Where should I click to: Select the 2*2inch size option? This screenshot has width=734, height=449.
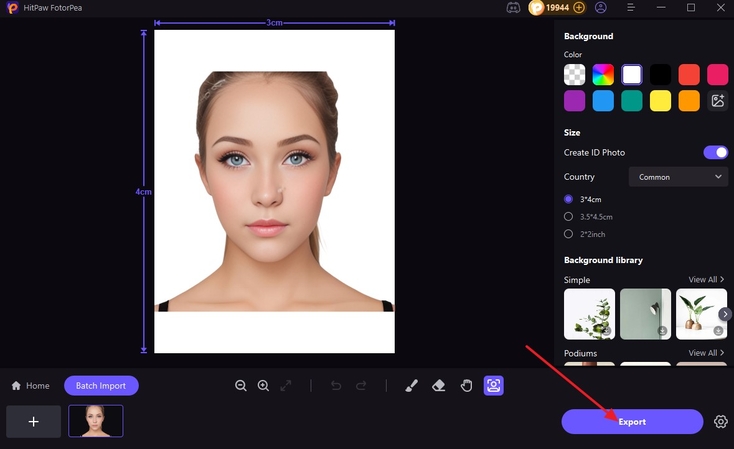(585, 234)
